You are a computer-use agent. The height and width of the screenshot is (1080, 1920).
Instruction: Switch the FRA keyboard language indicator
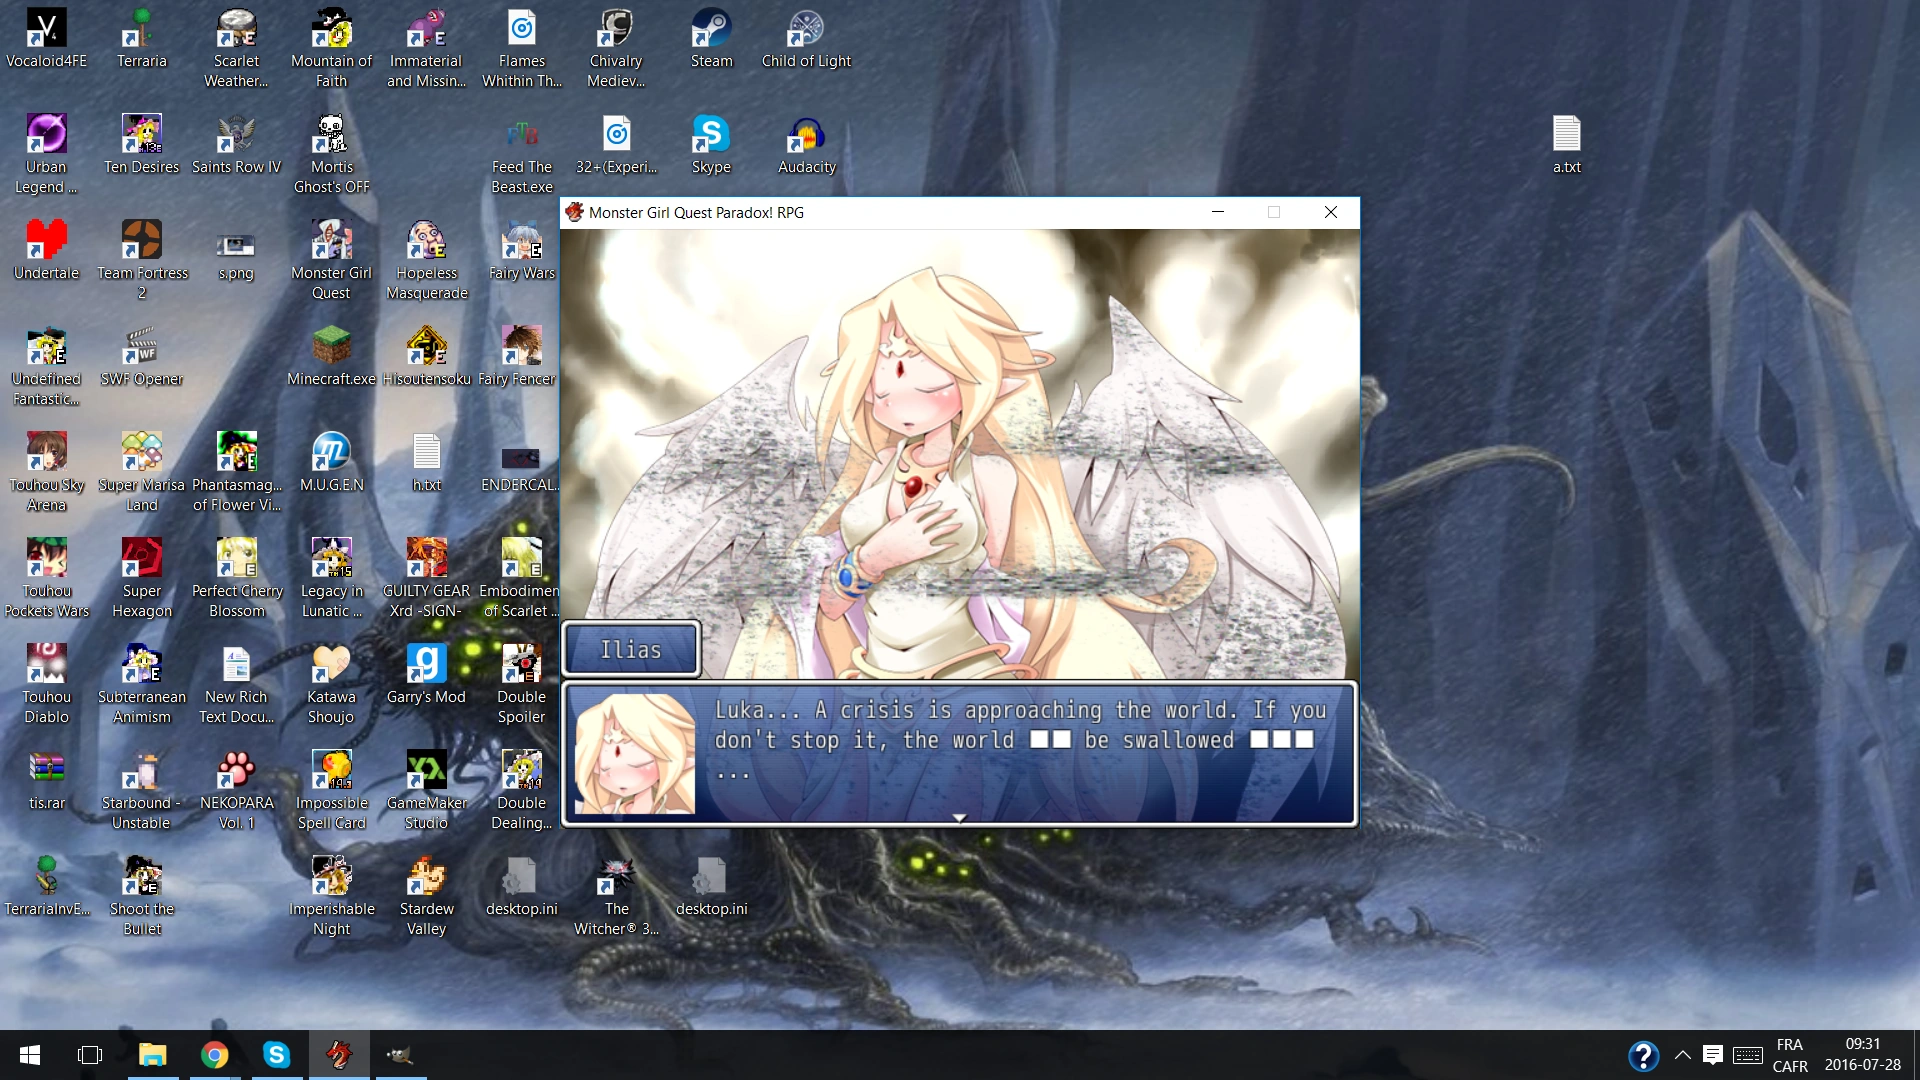[1790, 1055]
